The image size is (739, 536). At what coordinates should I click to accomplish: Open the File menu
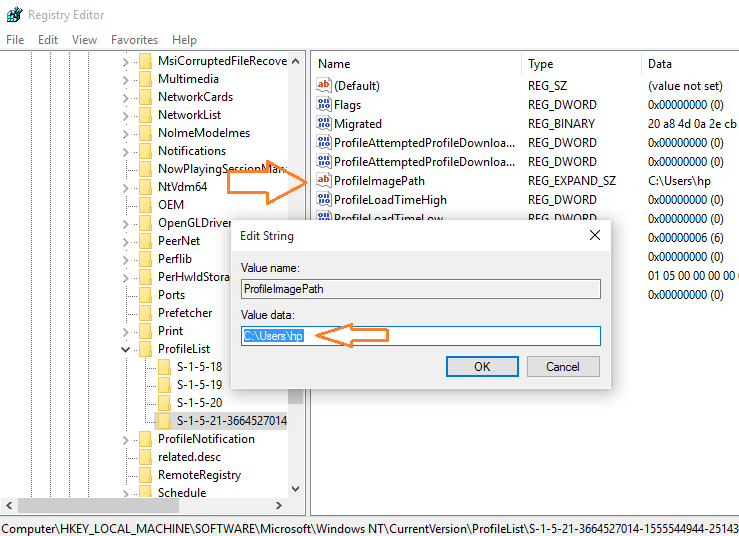click(15, 40)
